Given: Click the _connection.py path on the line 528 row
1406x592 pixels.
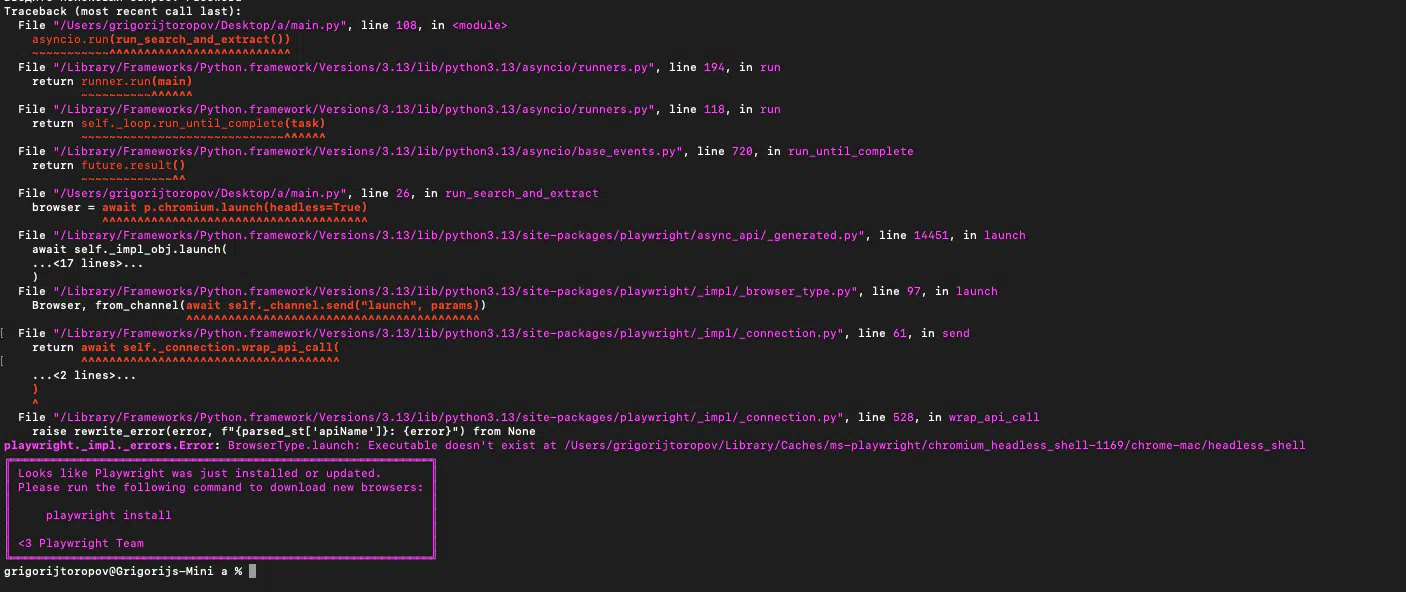Looking at the screenshot, I should (x=448, y=417).
